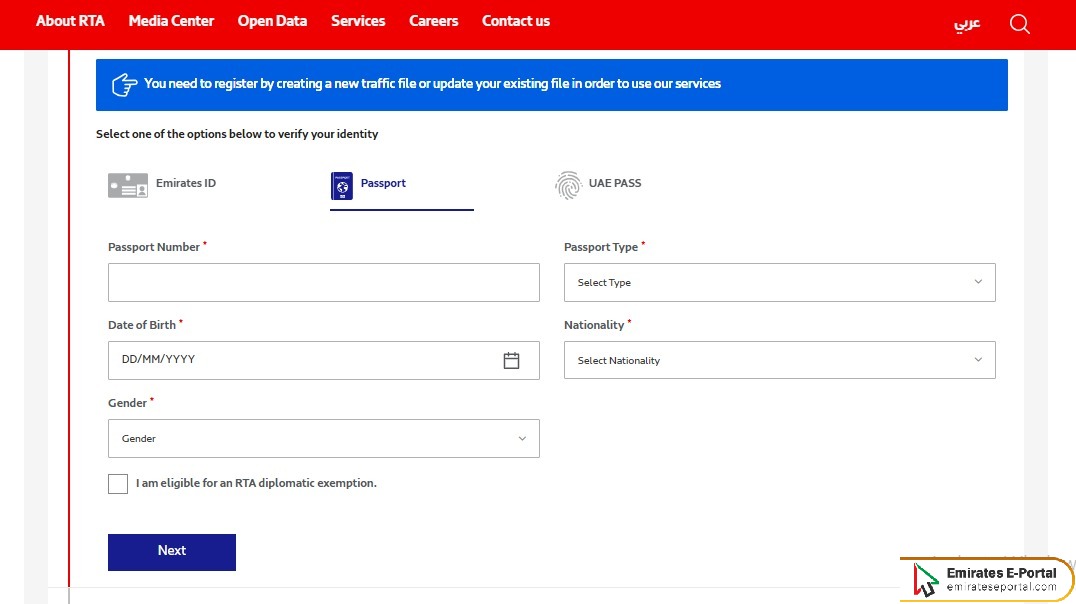The image size is (1076, 604).
Task: Switch to the Emirates ID tab
Action: coord(186,183)
